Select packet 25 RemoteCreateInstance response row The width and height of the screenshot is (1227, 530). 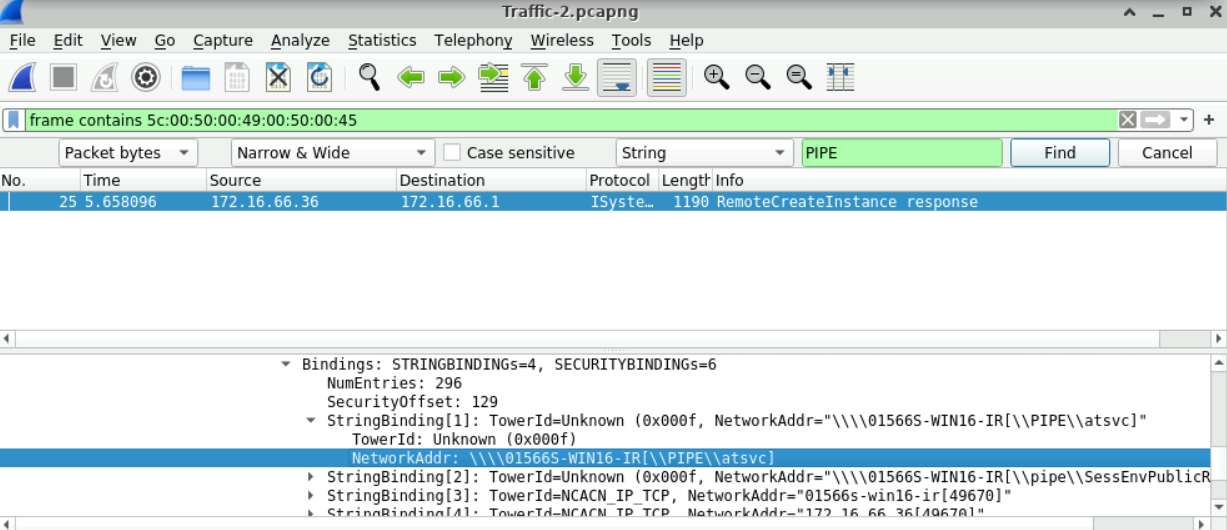(612, 202)
